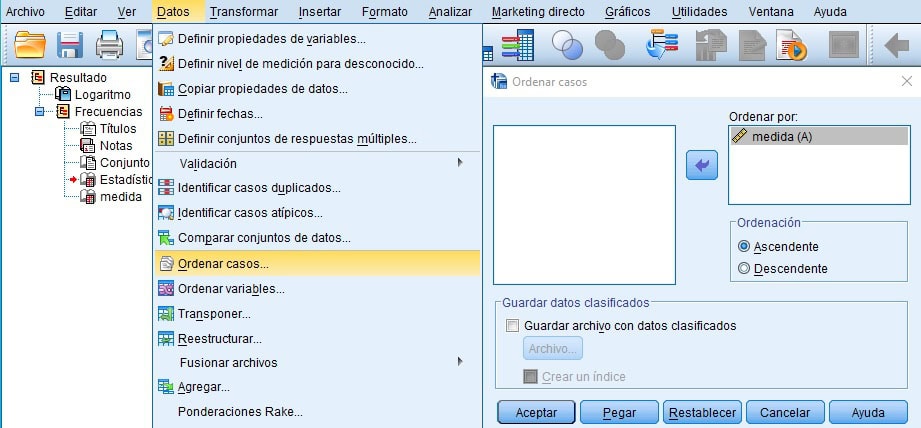
Task: Click the Identificar casos atípicos icon
Action: pyautogui.click(x=166, y=213)
